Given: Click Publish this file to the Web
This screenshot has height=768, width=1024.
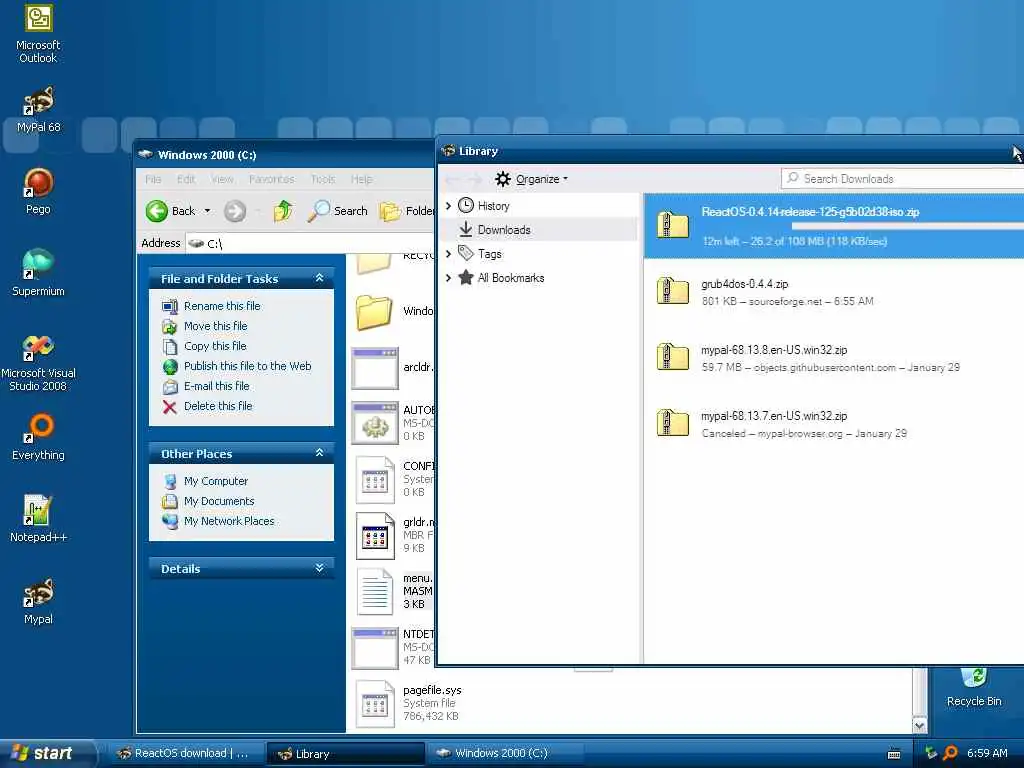Looking at the screenshot, I should 248,366.
